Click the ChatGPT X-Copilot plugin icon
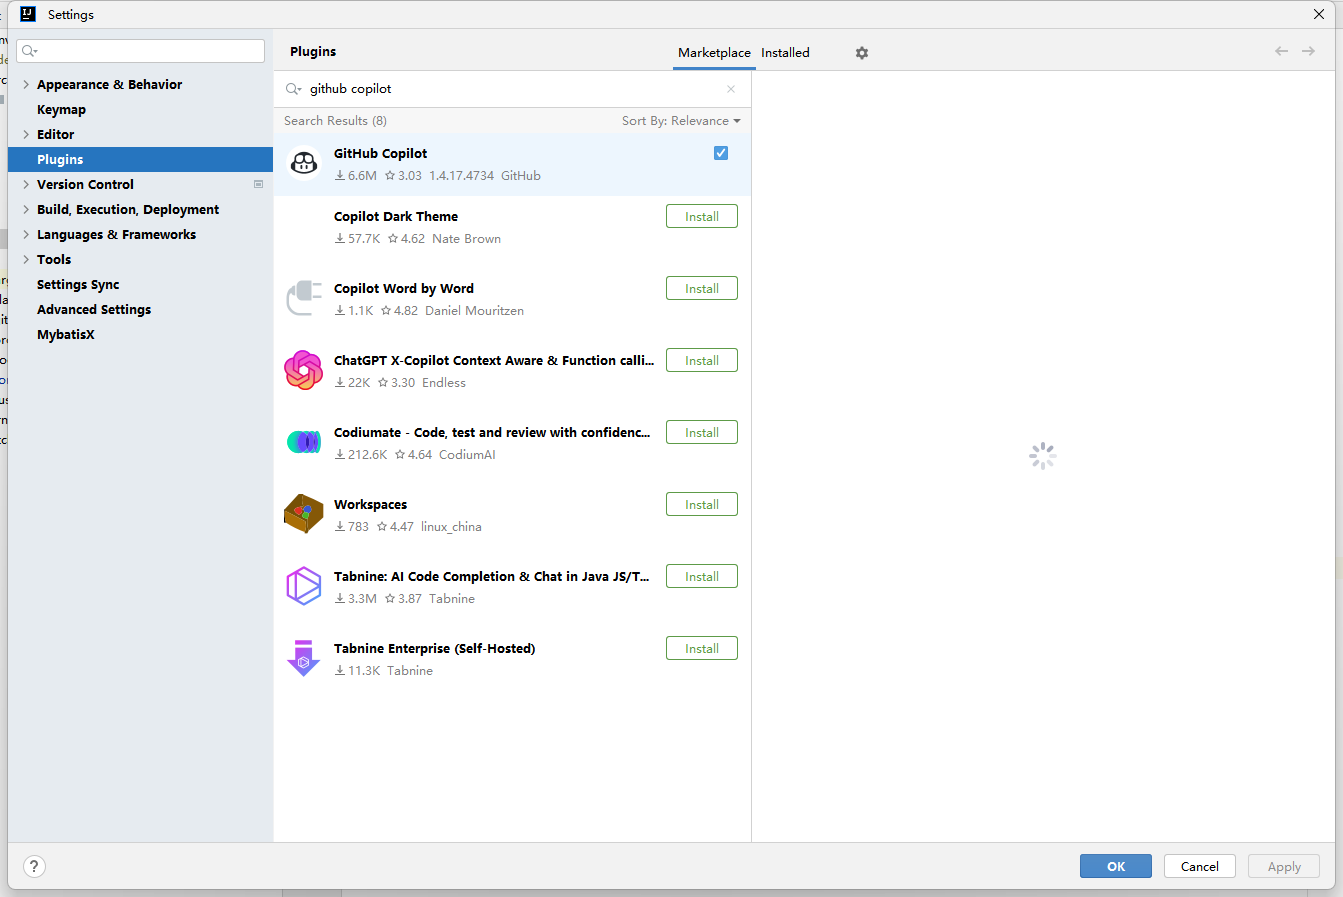 coord(304,370)
